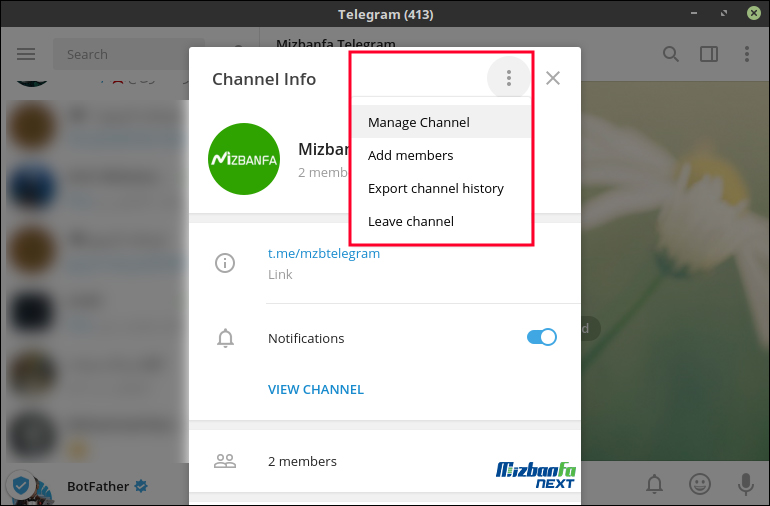Click the shield icon near BotFather avatar

coord(21,486)
